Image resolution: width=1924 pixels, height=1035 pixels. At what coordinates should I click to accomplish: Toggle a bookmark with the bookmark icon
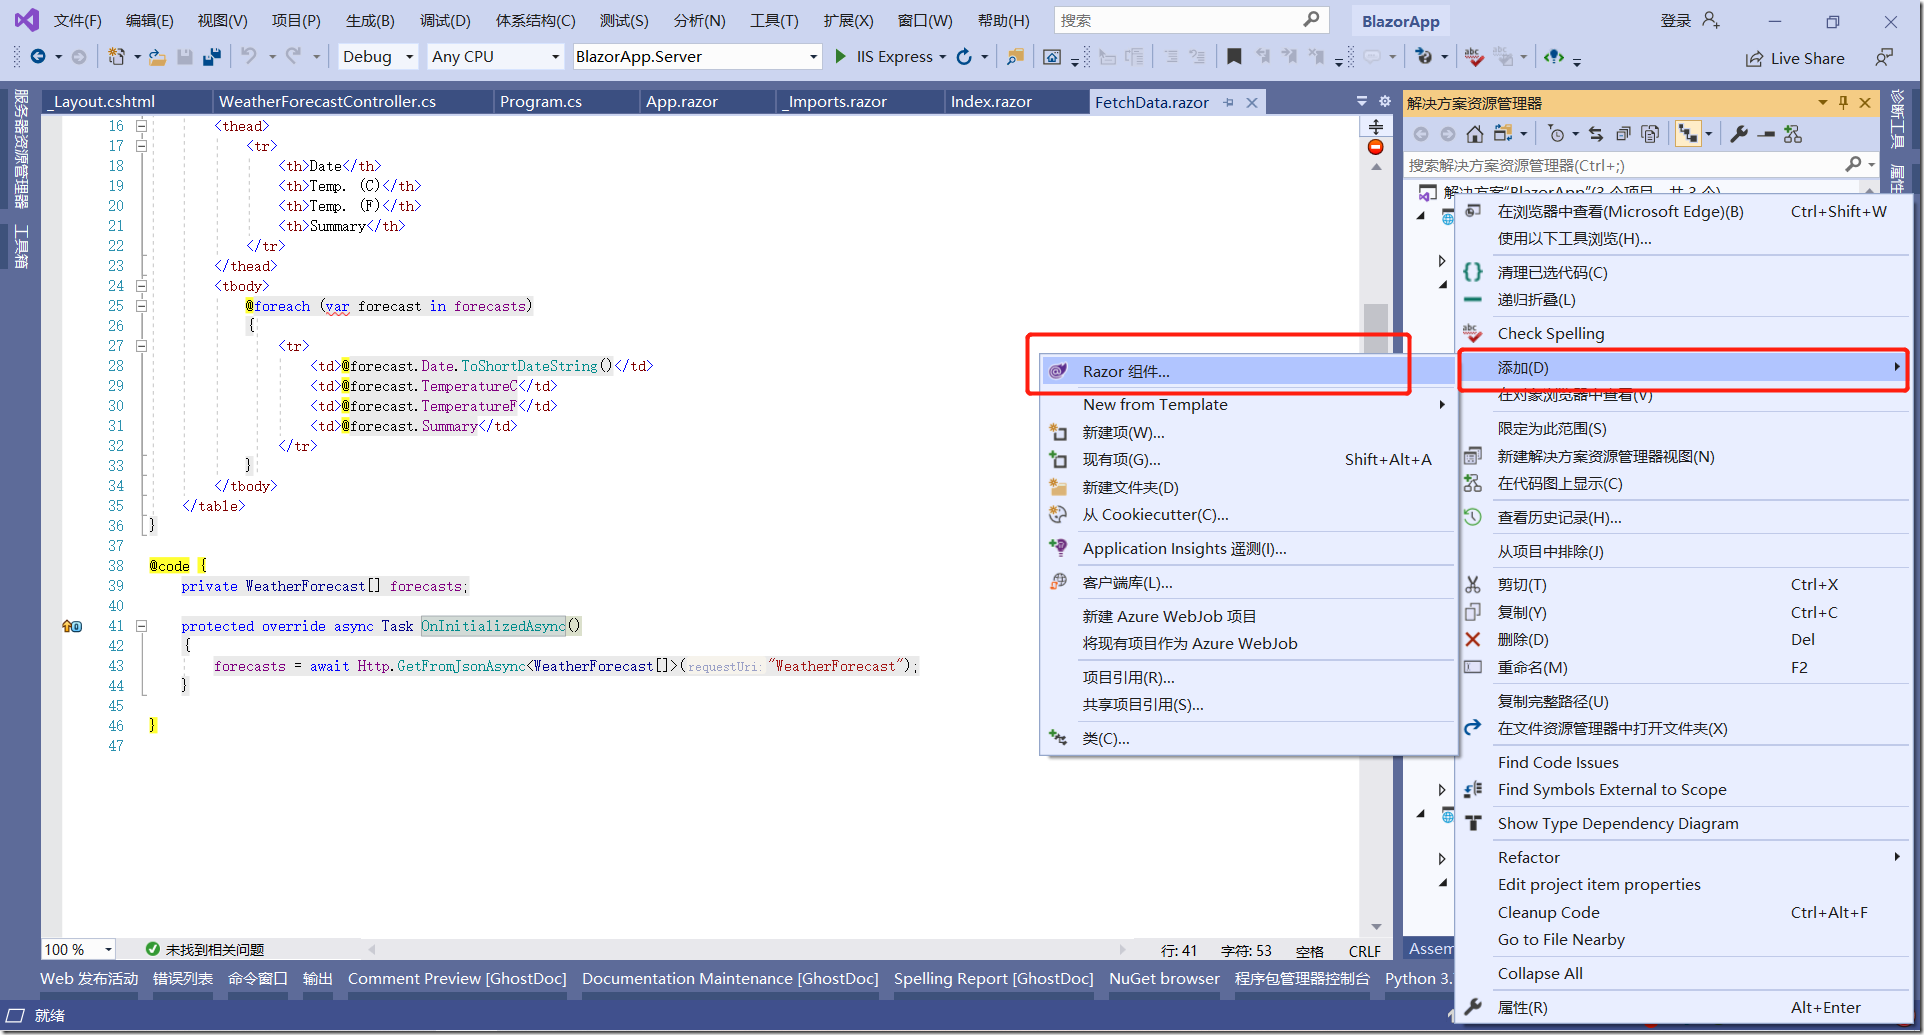(x=1234, y=57)
